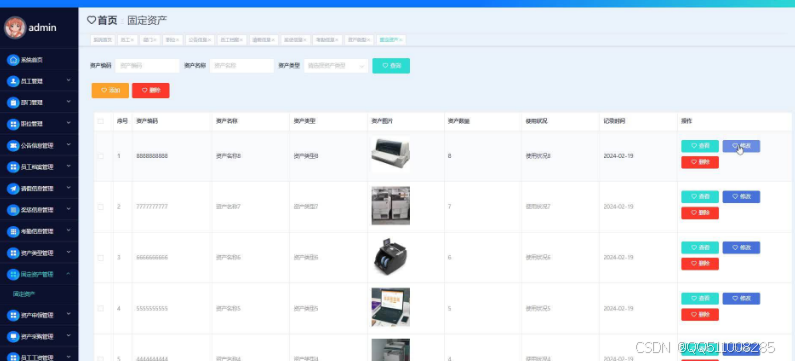The width and height of the screenshot is (795, 361).
Task: Click the 系统首页 home icon in sidebar
Action: tap(13, 60)
